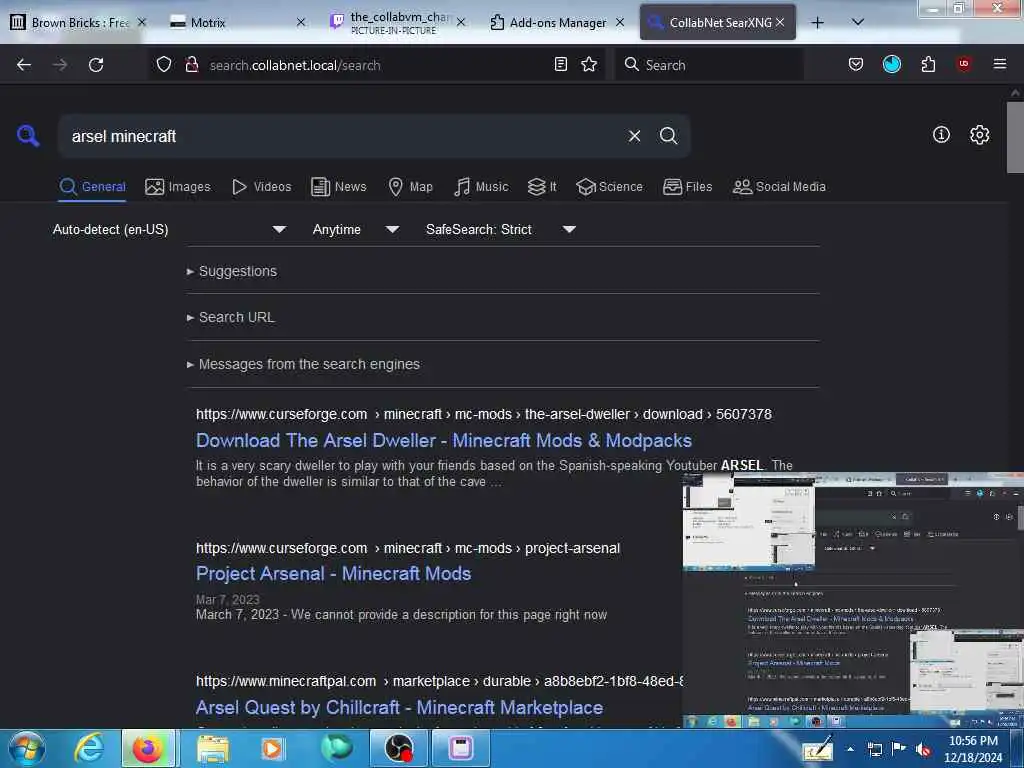Clear the search query with X
This screenshot has height=768, width=1024.
[x=634, y=136]
